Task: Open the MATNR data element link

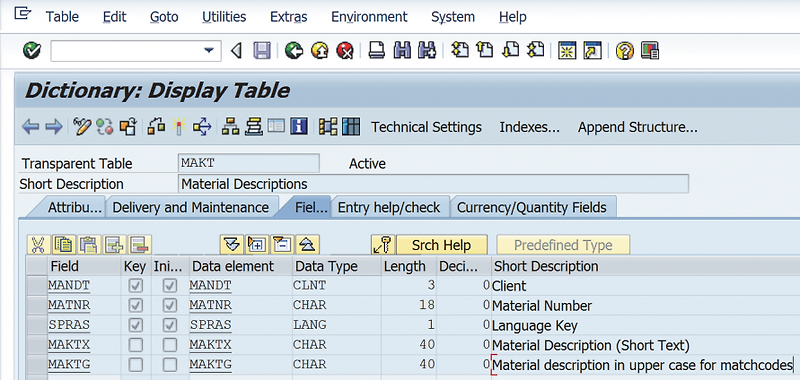Action: [x=210, y=305]
